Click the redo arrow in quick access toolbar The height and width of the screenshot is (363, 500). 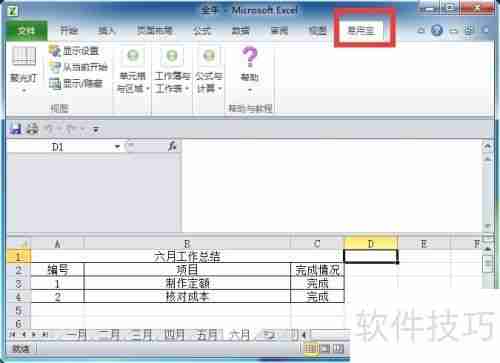tap(71, 129)
